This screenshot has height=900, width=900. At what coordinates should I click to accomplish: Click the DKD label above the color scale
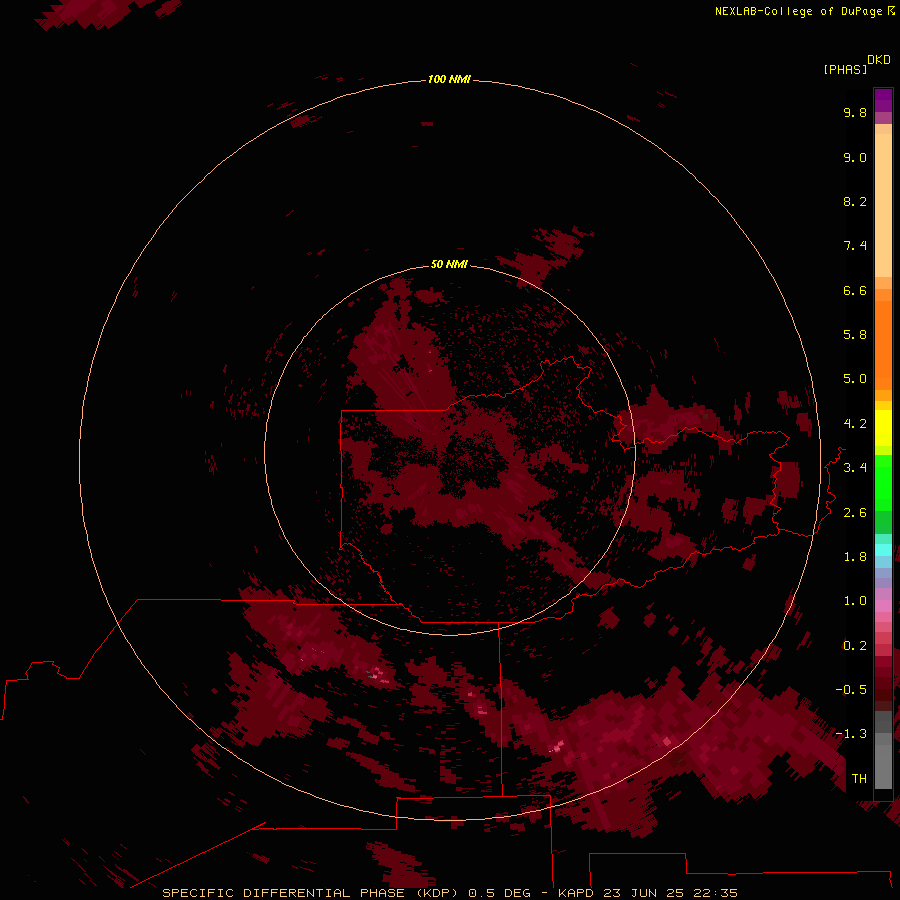[x=879, y=60]
